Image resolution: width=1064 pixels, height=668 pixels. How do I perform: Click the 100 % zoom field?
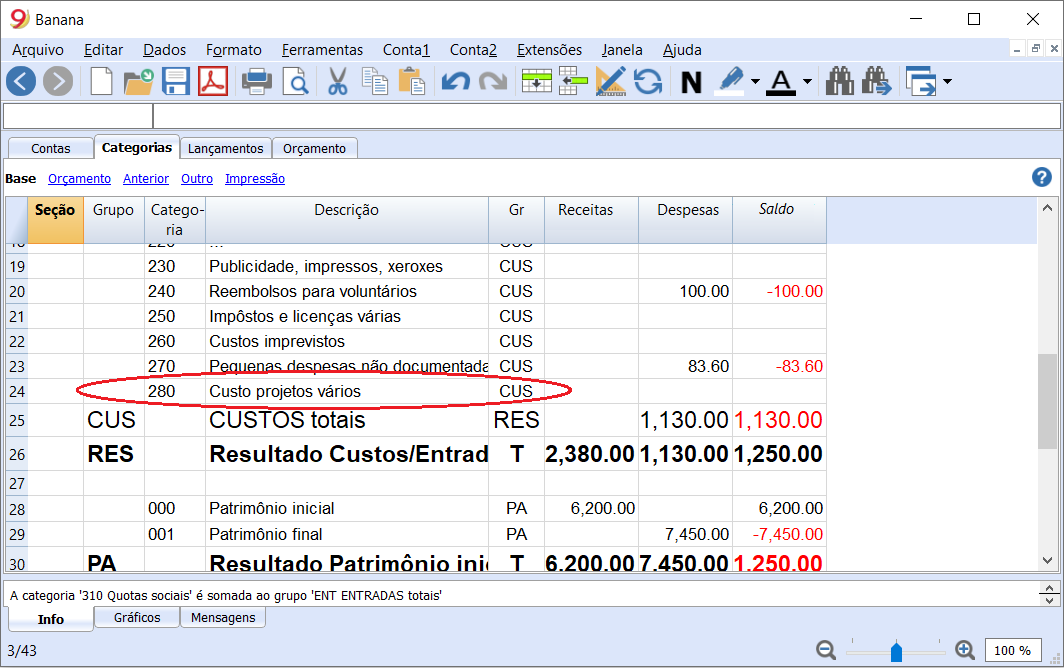[1012, 650]
